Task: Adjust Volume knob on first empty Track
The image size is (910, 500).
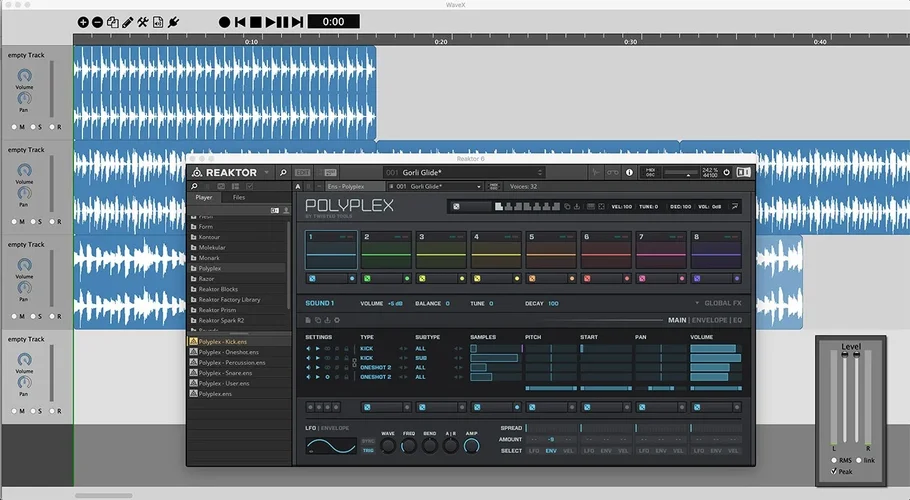Action: [24, 75]
